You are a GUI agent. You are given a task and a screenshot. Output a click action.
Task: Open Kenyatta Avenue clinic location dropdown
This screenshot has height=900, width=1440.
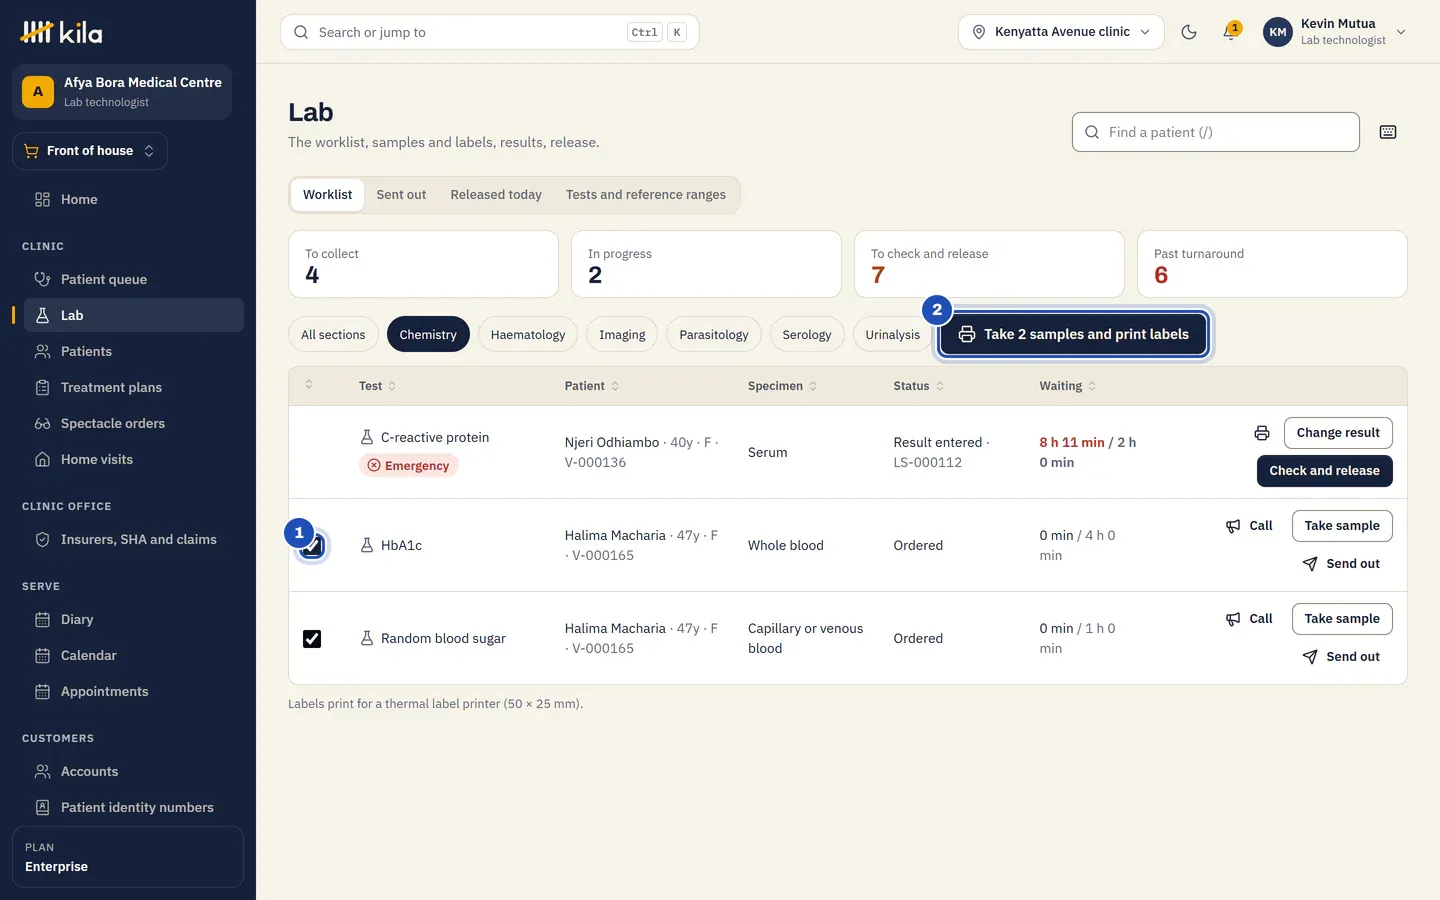point(1061,32)
